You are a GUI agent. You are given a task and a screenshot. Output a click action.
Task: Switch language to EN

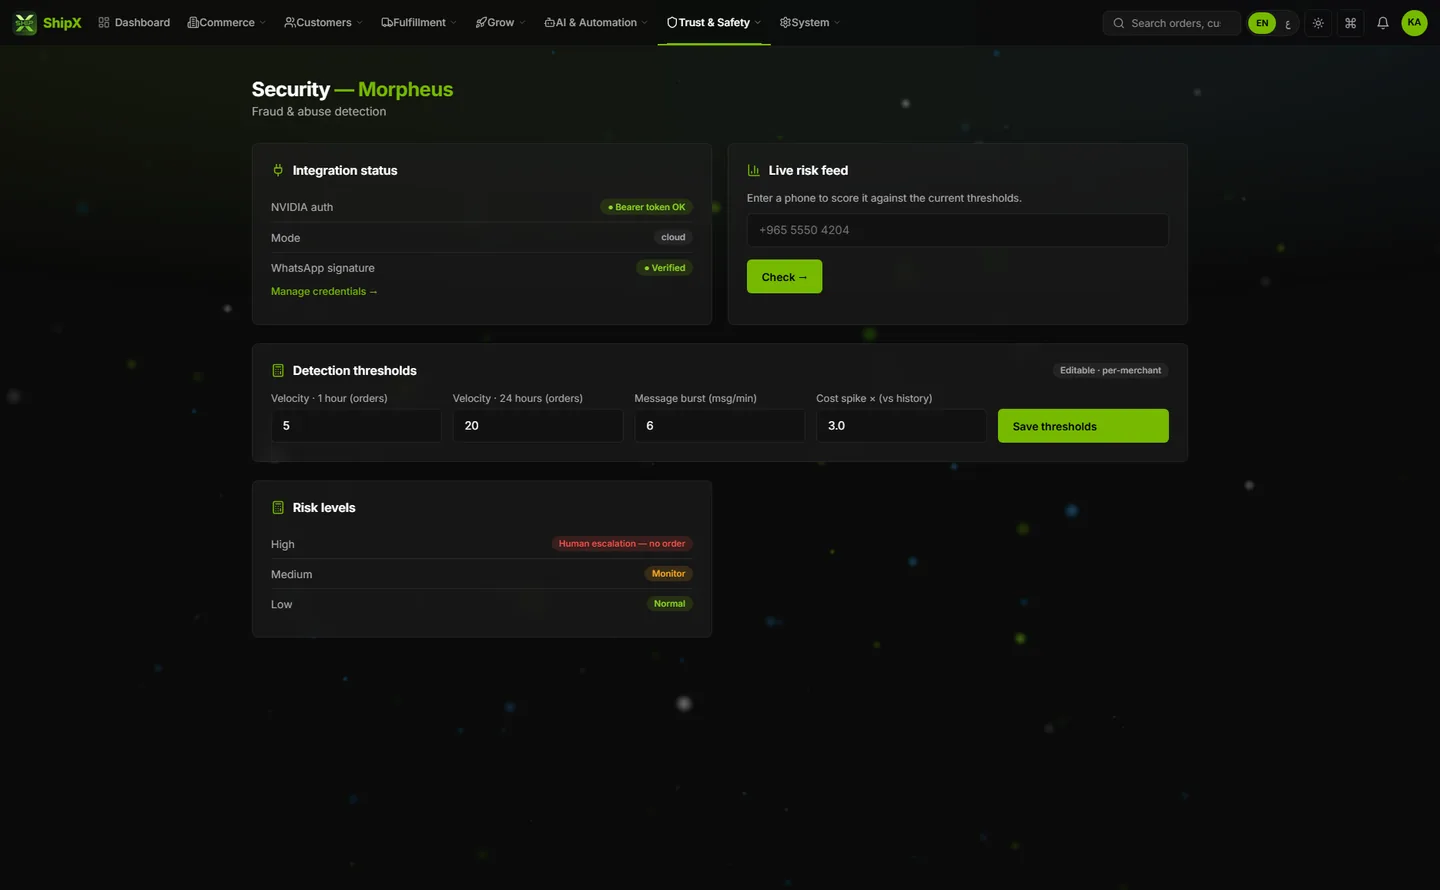1262,23
